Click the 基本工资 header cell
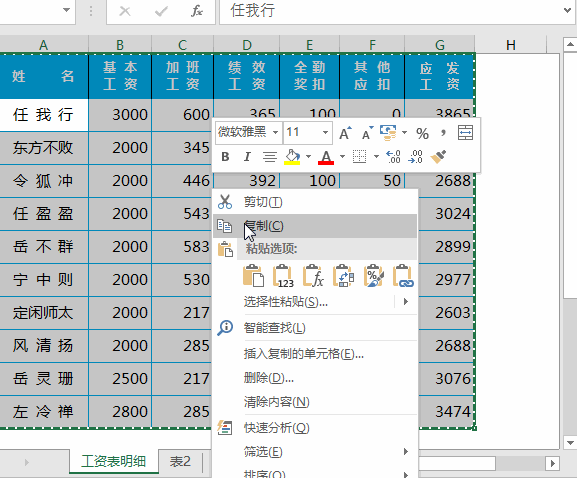The height and width of the screenshot is (478, 577). 120,77
